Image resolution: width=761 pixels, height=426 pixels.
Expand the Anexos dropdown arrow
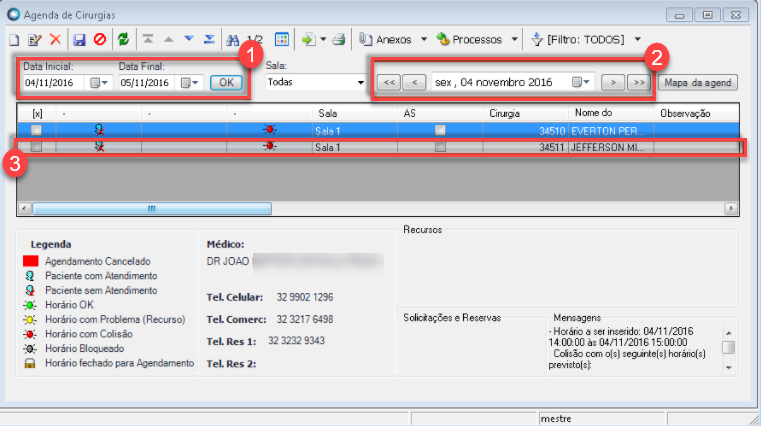tap(424, 39)
